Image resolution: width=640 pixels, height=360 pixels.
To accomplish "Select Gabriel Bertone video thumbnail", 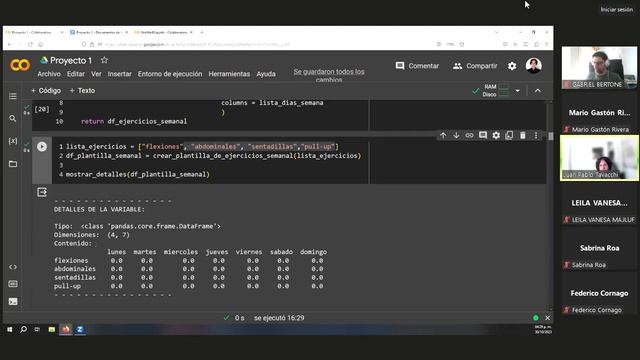I will pos(599,67).
